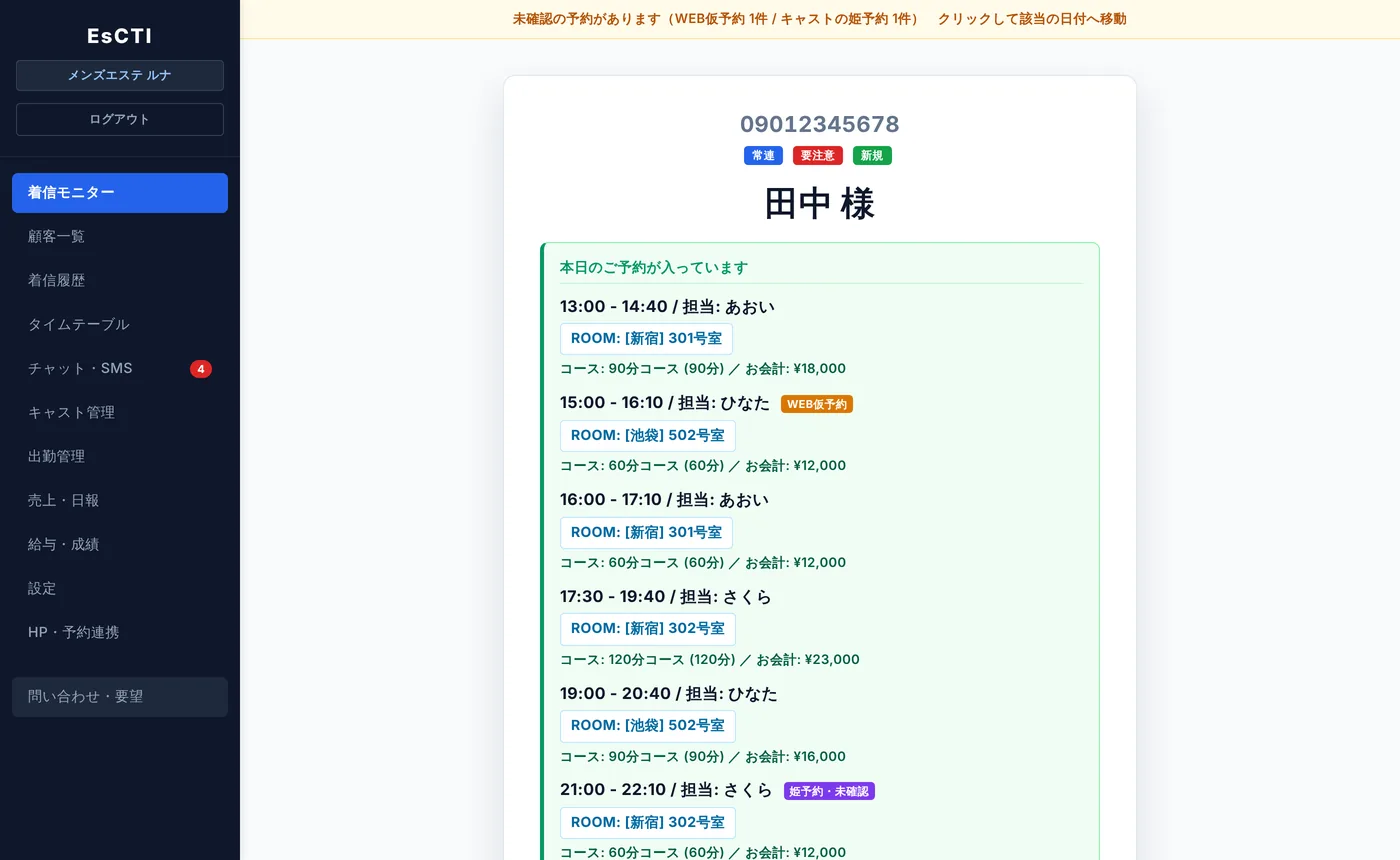Click the phone number 09012345678
1400x860 pixels.
pyautogui.click(x=820, y=124)
